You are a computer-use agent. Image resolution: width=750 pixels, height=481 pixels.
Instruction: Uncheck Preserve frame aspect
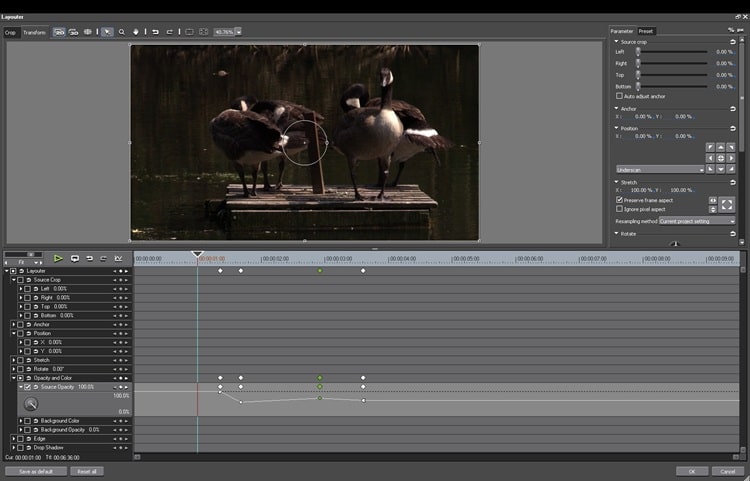(619, 200)
